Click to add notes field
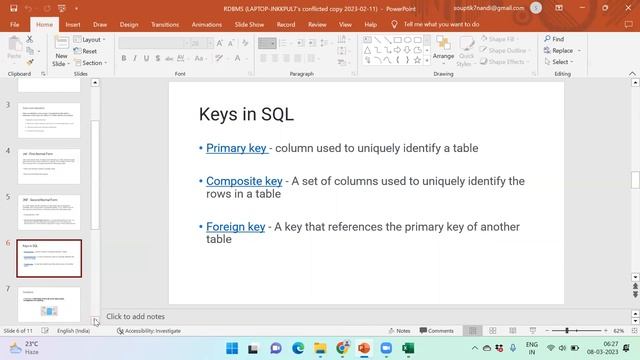This screenshot has height=360, width=640. (135, 316)
